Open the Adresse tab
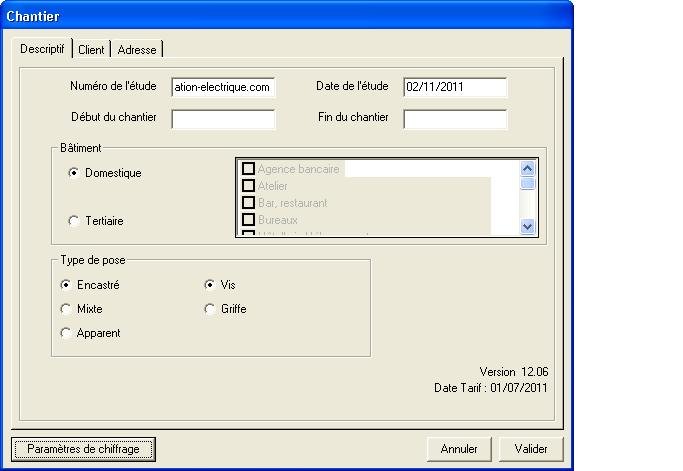The height and width of the screenshot is (471, 683). (137, 50)
